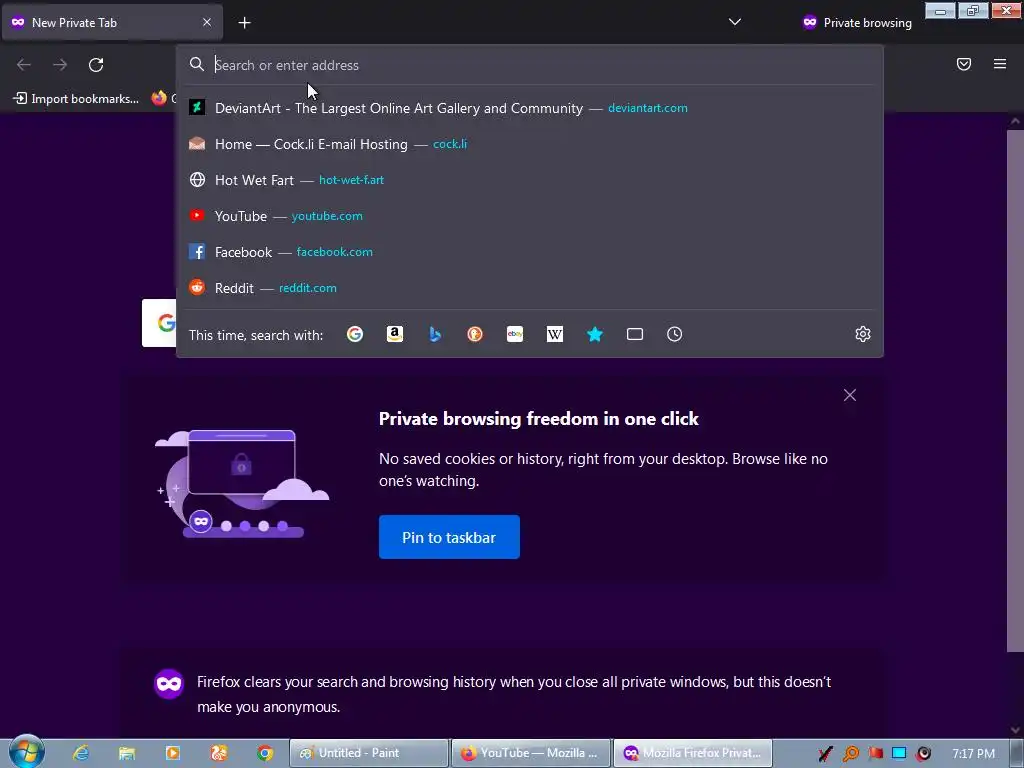Screen dimensions: 1024x768
Task: Open the DeviantArt suggestion
Action: pyautogui.click(x=530, y=108)
